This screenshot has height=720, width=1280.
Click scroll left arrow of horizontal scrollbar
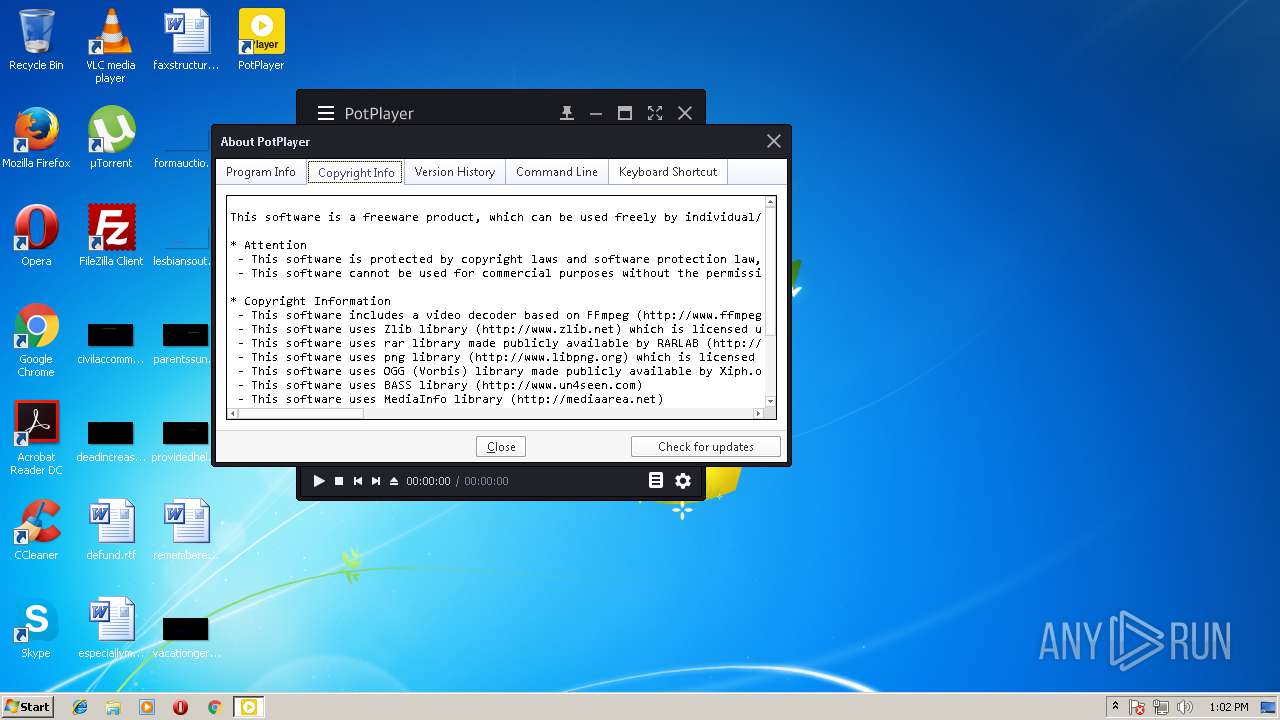(x=234, y=413)
